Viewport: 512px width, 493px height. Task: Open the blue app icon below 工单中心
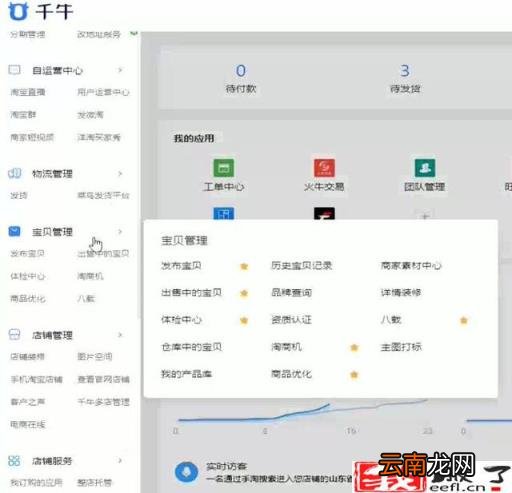224,213
